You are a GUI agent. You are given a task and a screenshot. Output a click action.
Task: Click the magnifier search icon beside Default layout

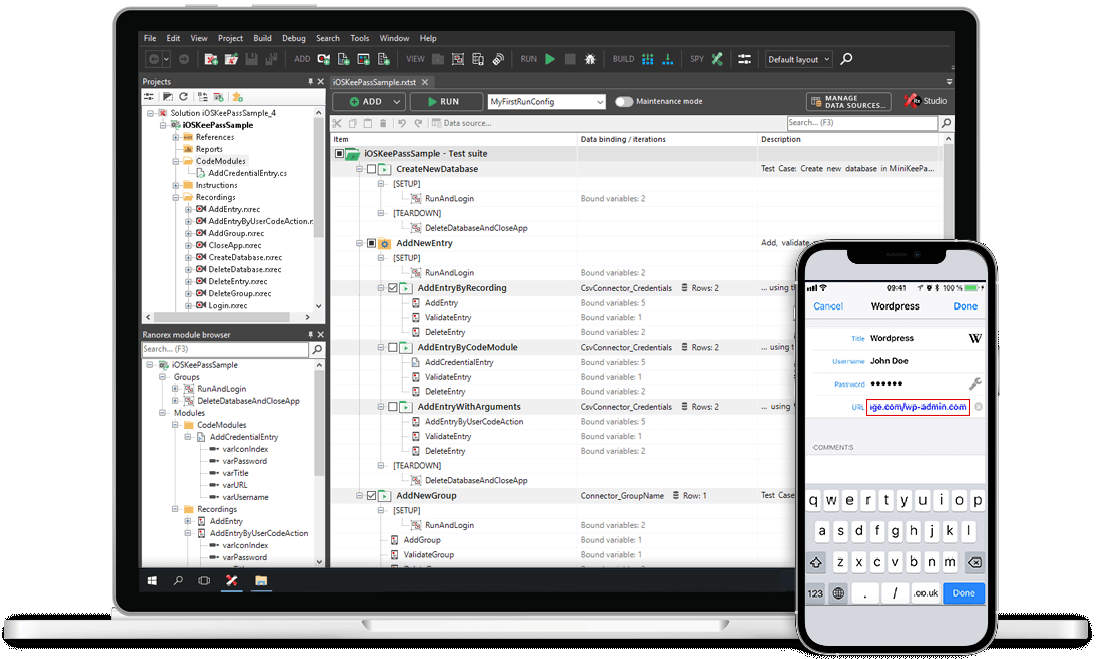tap(847, 59)
